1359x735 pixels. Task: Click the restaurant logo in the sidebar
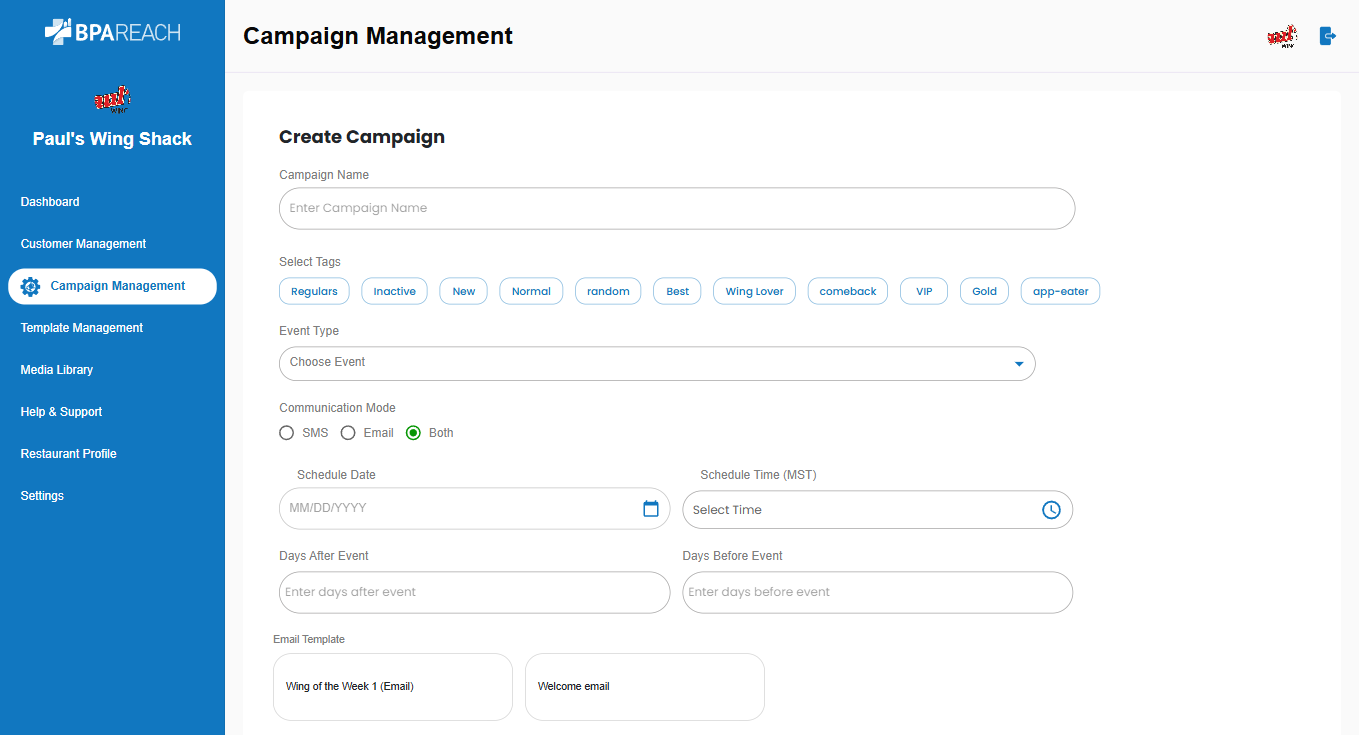[x=112, y=99]
